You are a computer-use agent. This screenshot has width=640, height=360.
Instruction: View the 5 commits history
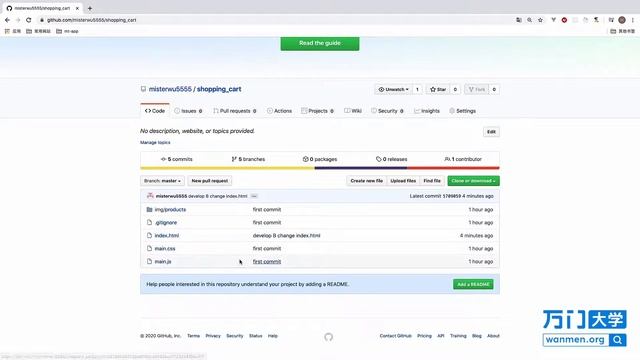point(176,159)
